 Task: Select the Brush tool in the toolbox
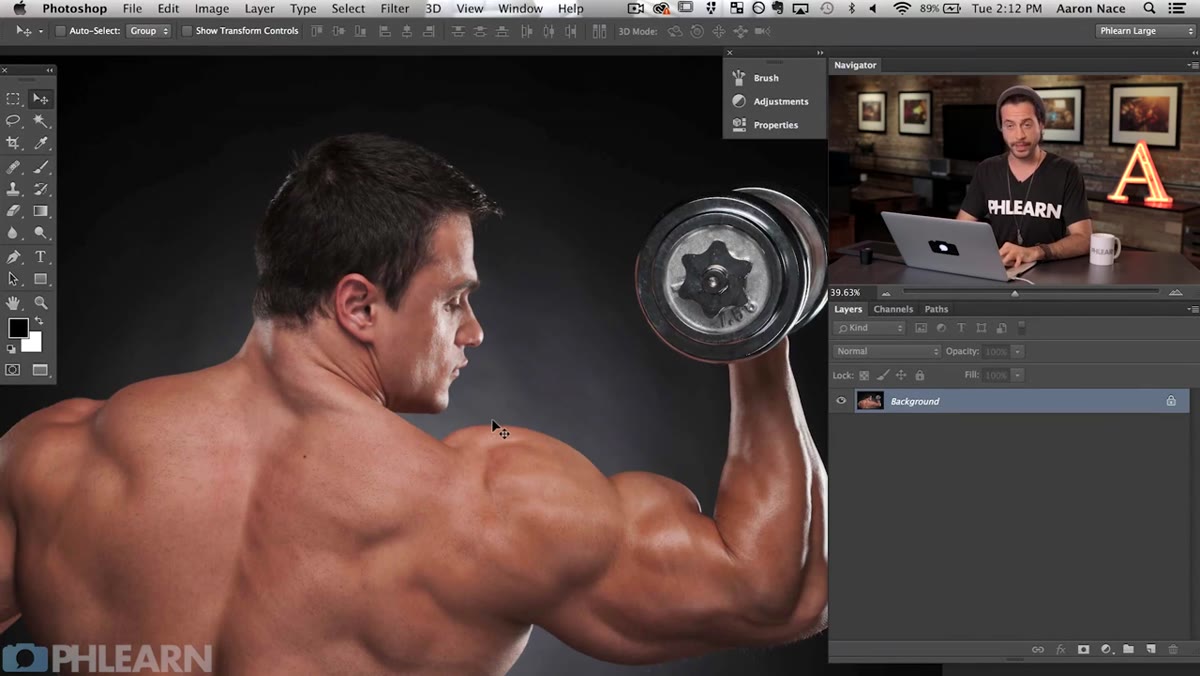[41, 166]
